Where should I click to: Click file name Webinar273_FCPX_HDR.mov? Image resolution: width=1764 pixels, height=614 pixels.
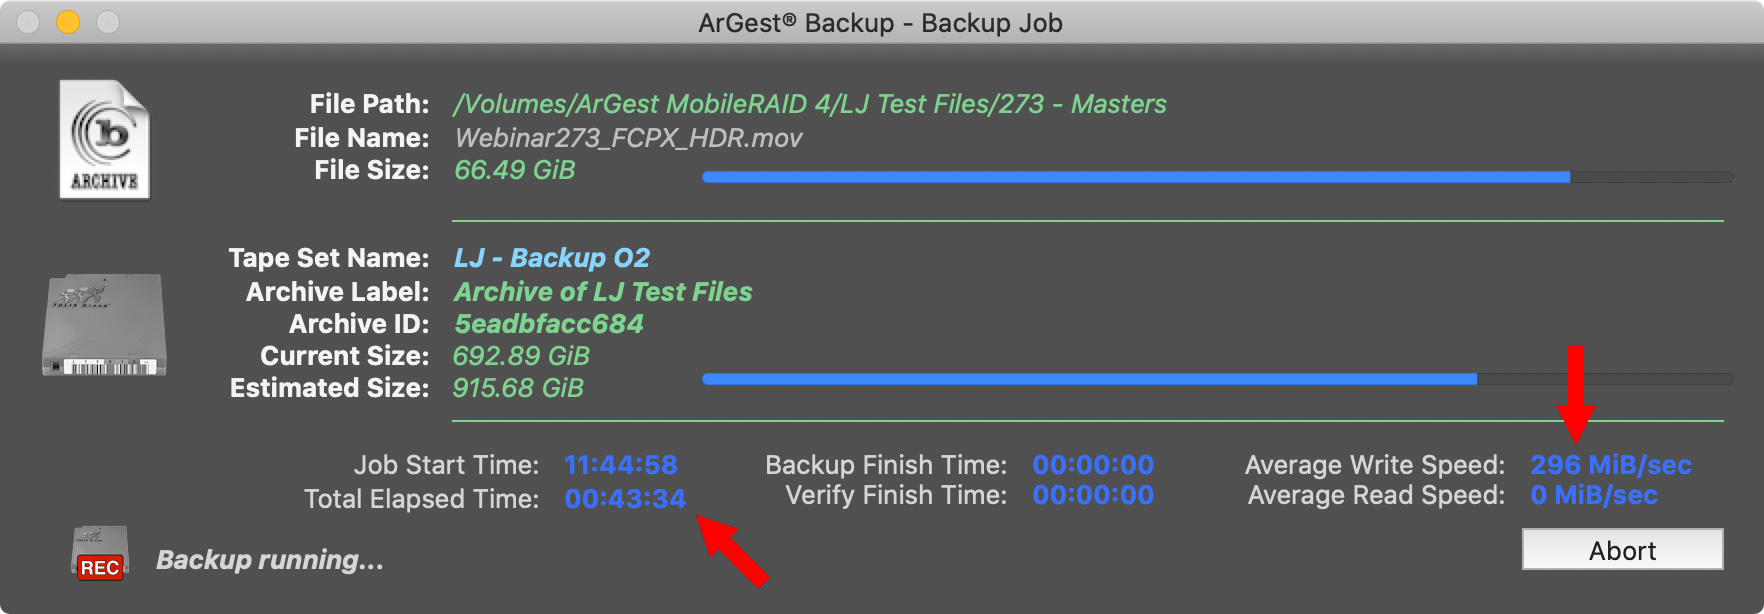(628, 138)
